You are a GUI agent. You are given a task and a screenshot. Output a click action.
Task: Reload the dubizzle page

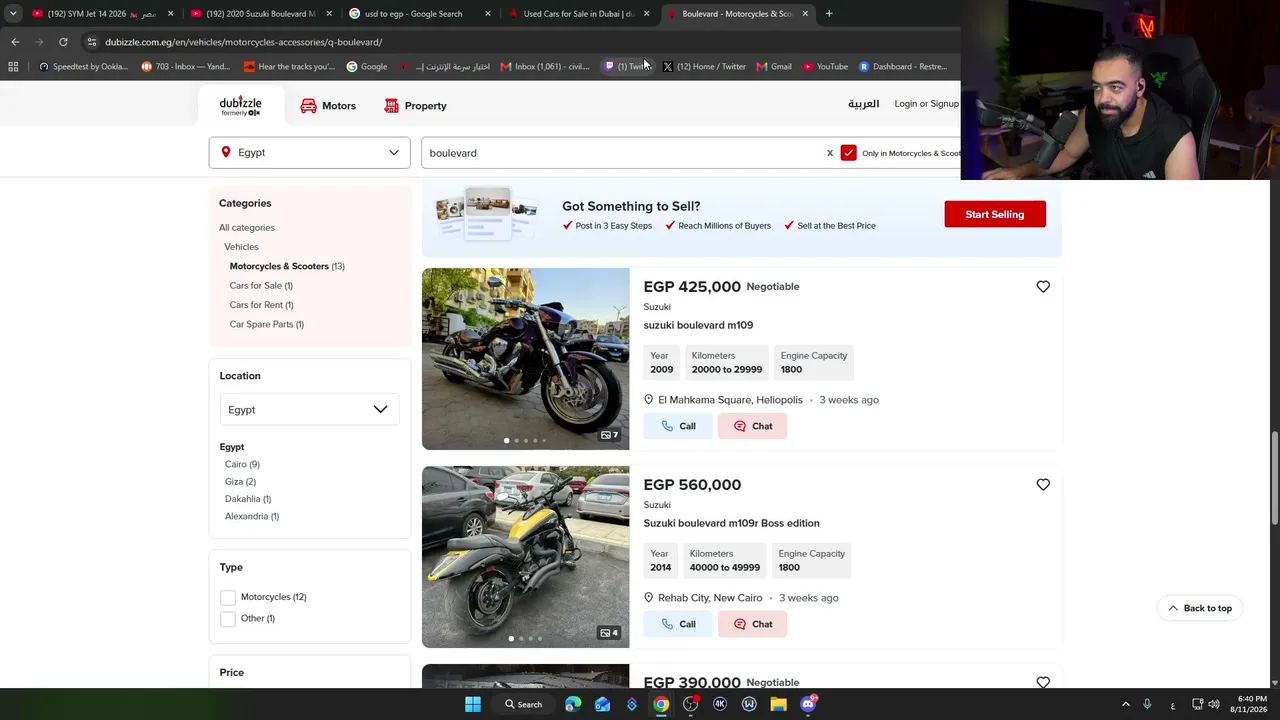click(63, 42)
